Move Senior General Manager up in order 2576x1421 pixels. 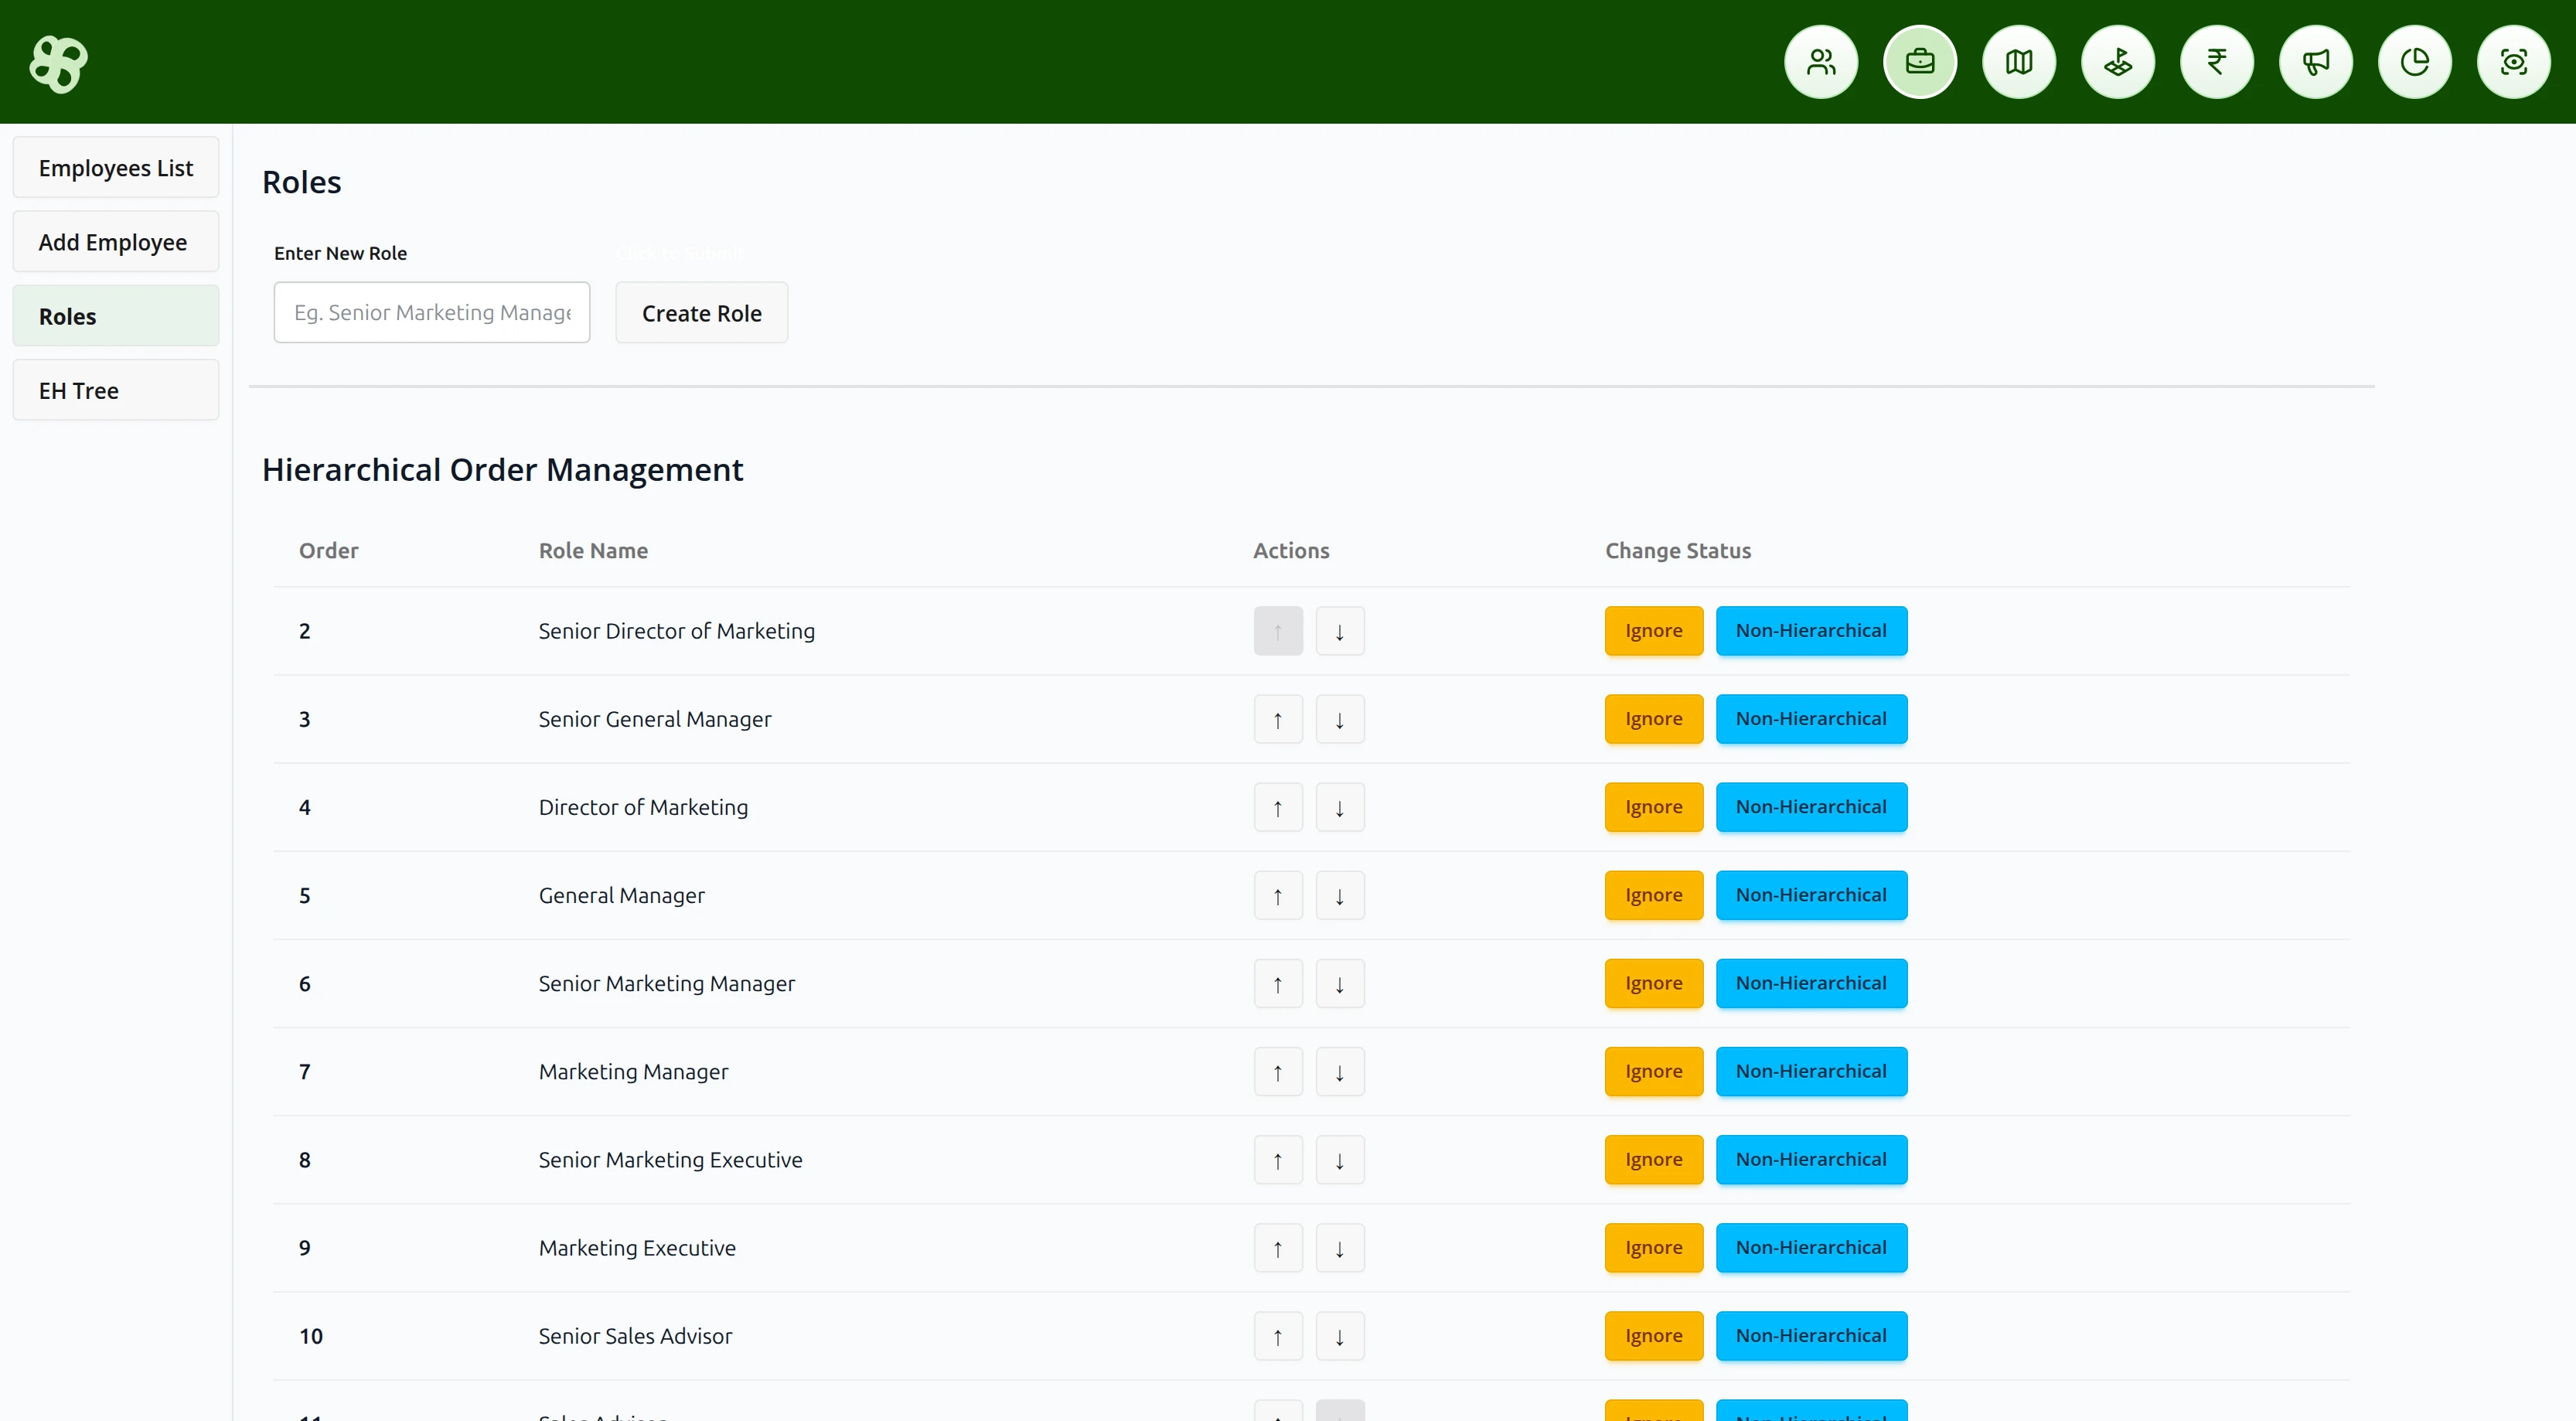pyautogui.click(x=1277, y=718)
